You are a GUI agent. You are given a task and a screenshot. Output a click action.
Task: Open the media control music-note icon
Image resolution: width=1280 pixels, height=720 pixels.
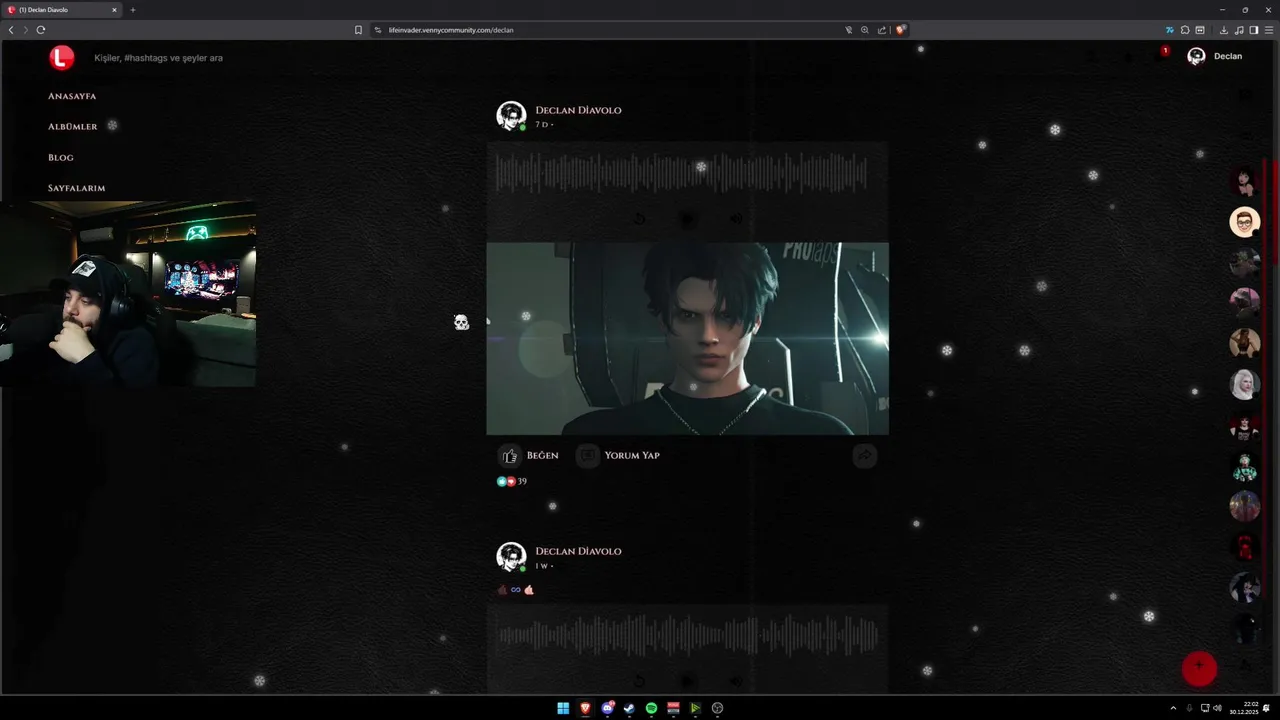tap(1239, 30)
